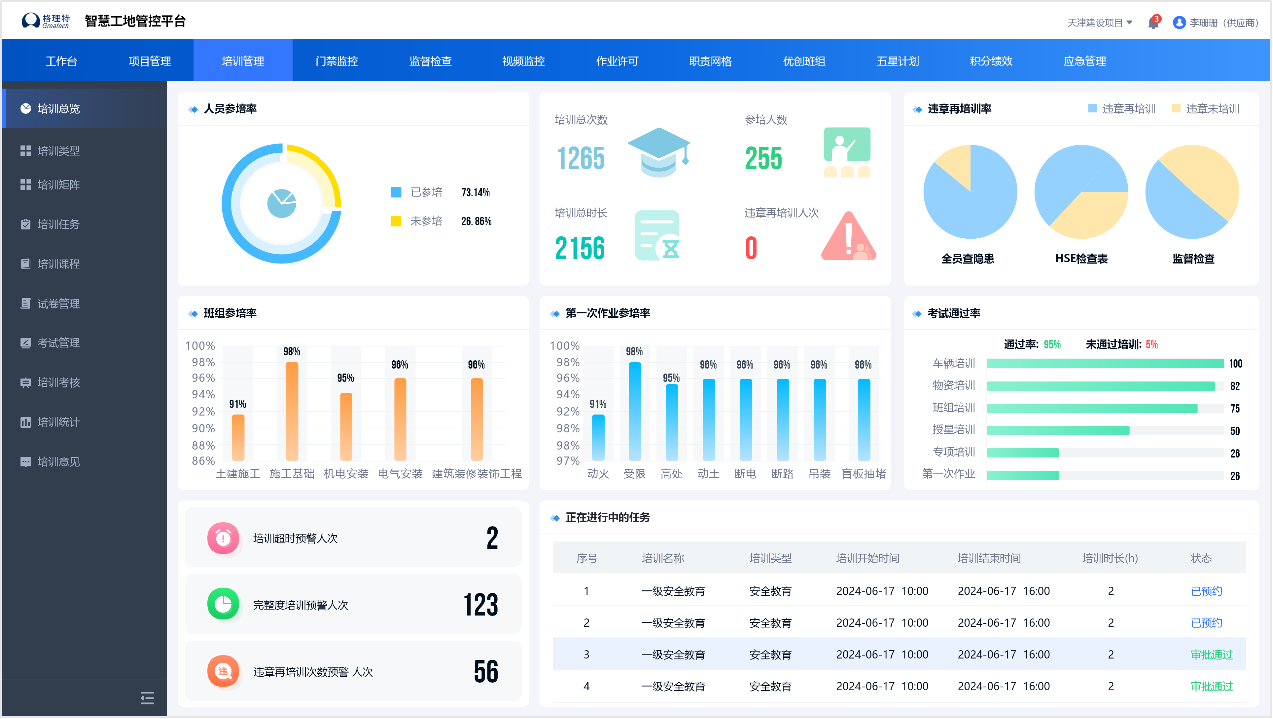Collapse the sidebar using bottom-left icon
Viewport: 1273px width, 719px height.
click(147, 698)
